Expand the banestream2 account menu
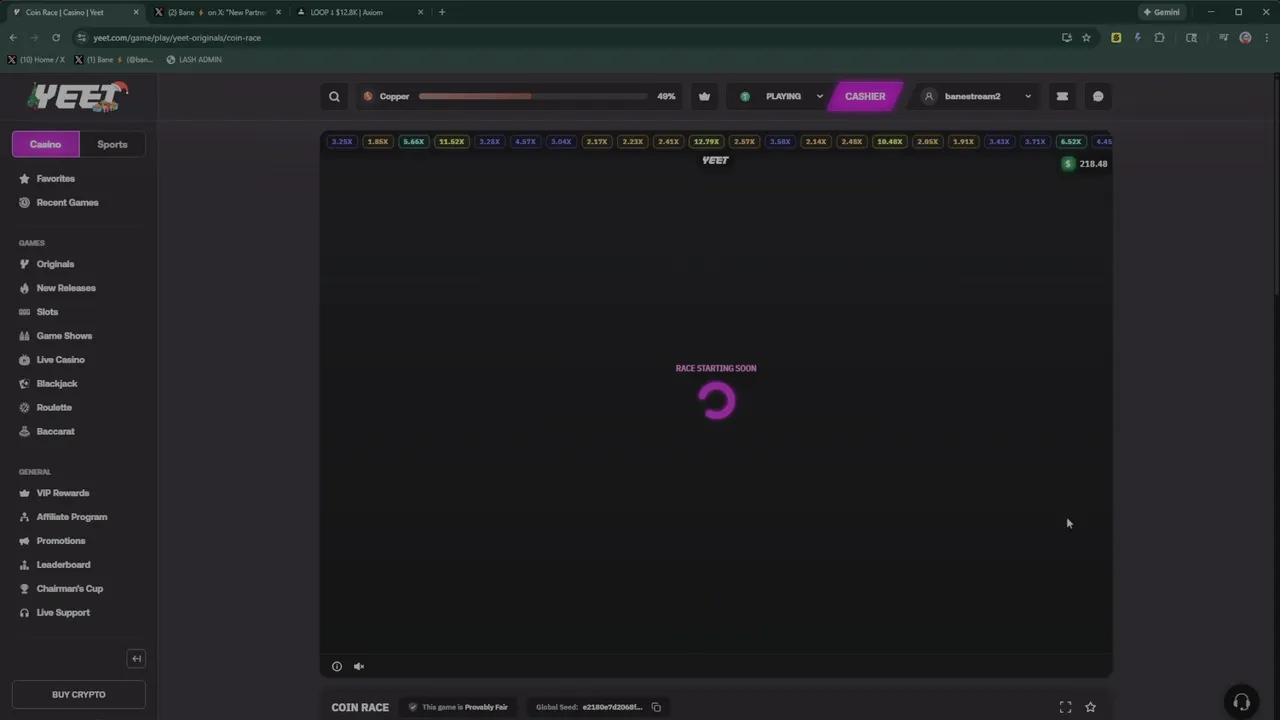This screenshot has width=1280, height=720. 978,97
